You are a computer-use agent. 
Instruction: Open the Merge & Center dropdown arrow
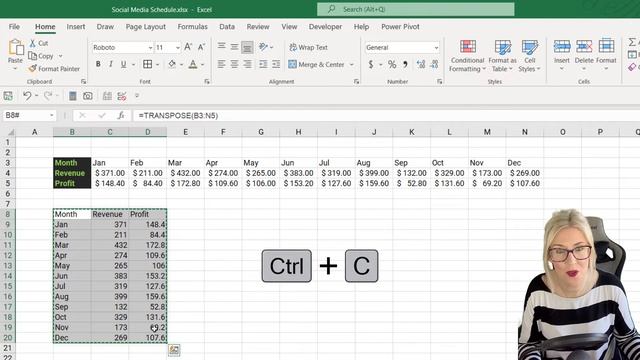point(351,64)
